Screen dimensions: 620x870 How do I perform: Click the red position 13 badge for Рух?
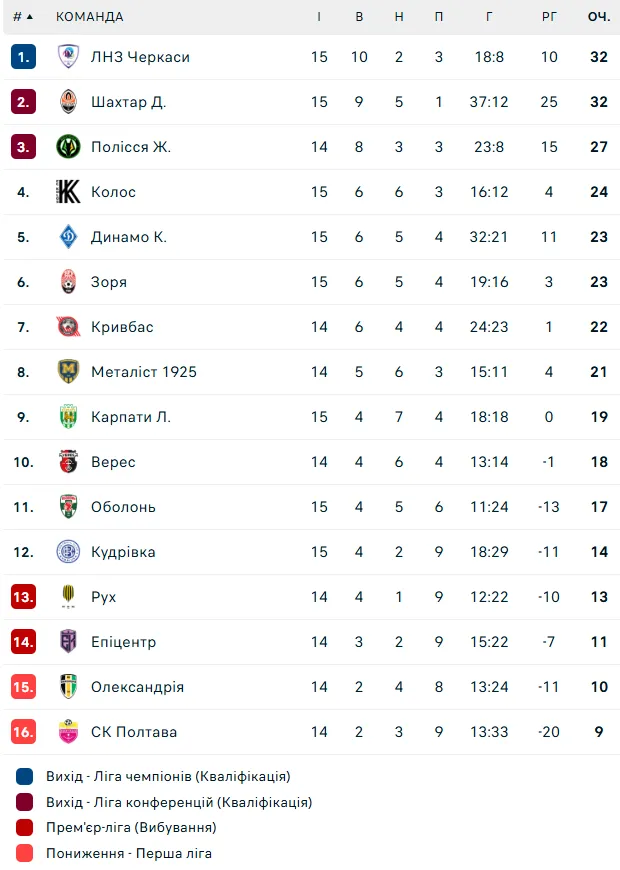point(24,597)
